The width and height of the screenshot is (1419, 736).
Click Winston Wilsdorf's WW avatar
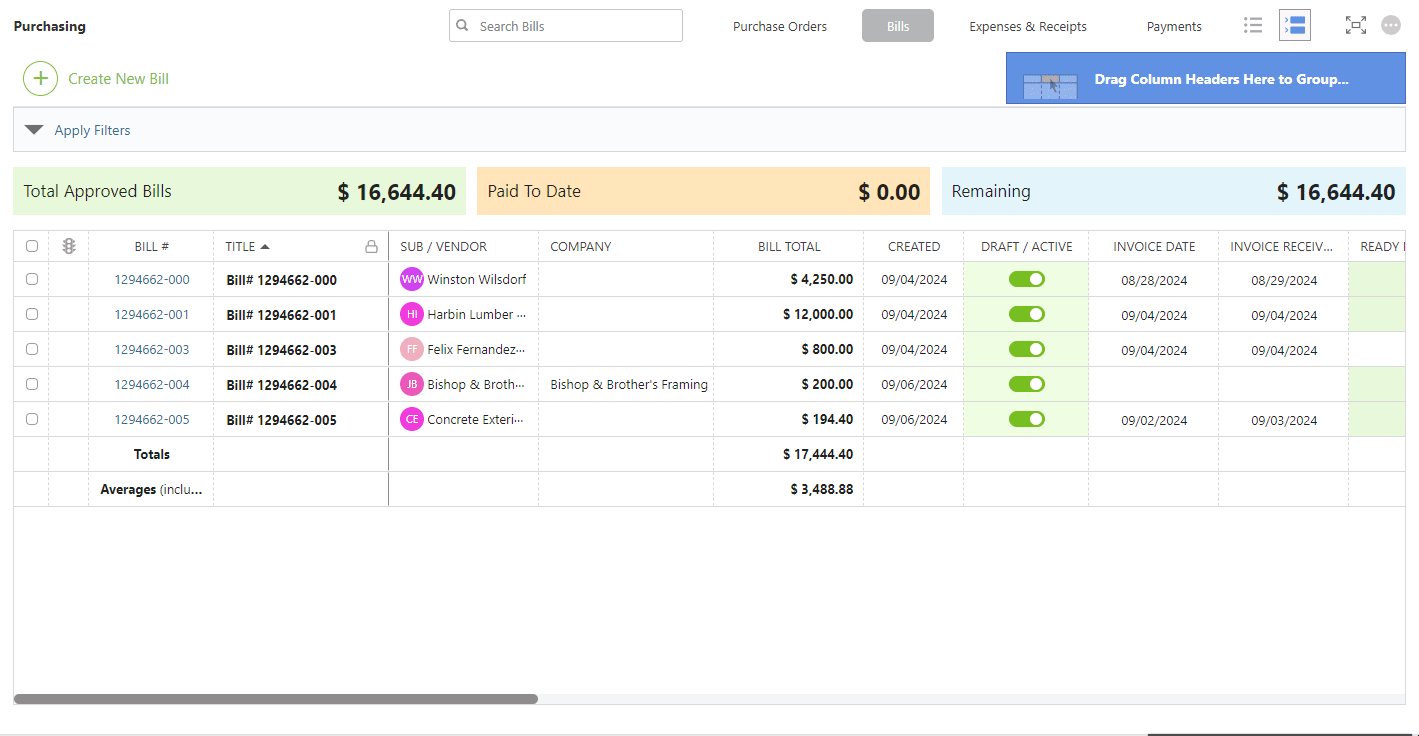tap(412, 280)
